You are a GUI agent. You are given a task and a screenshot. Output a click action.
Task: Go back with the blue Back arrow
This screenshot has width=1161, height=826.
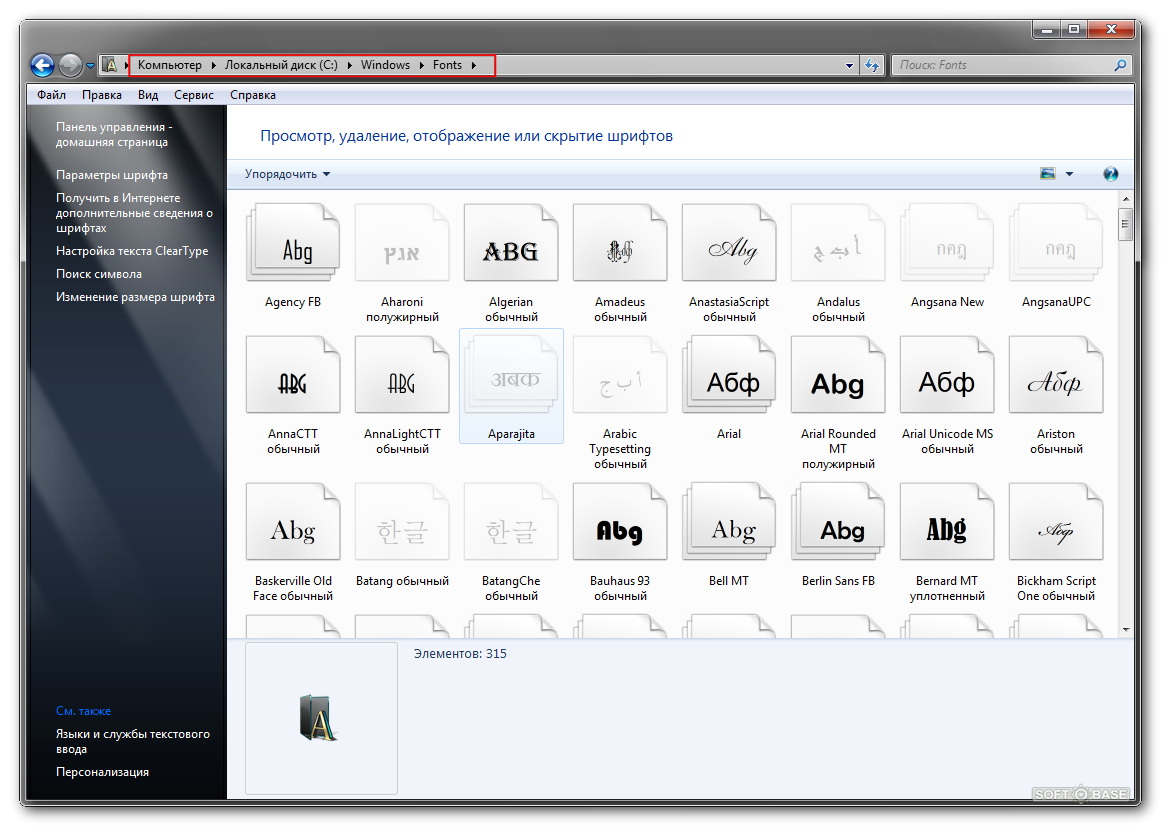[x=42, y=65]
